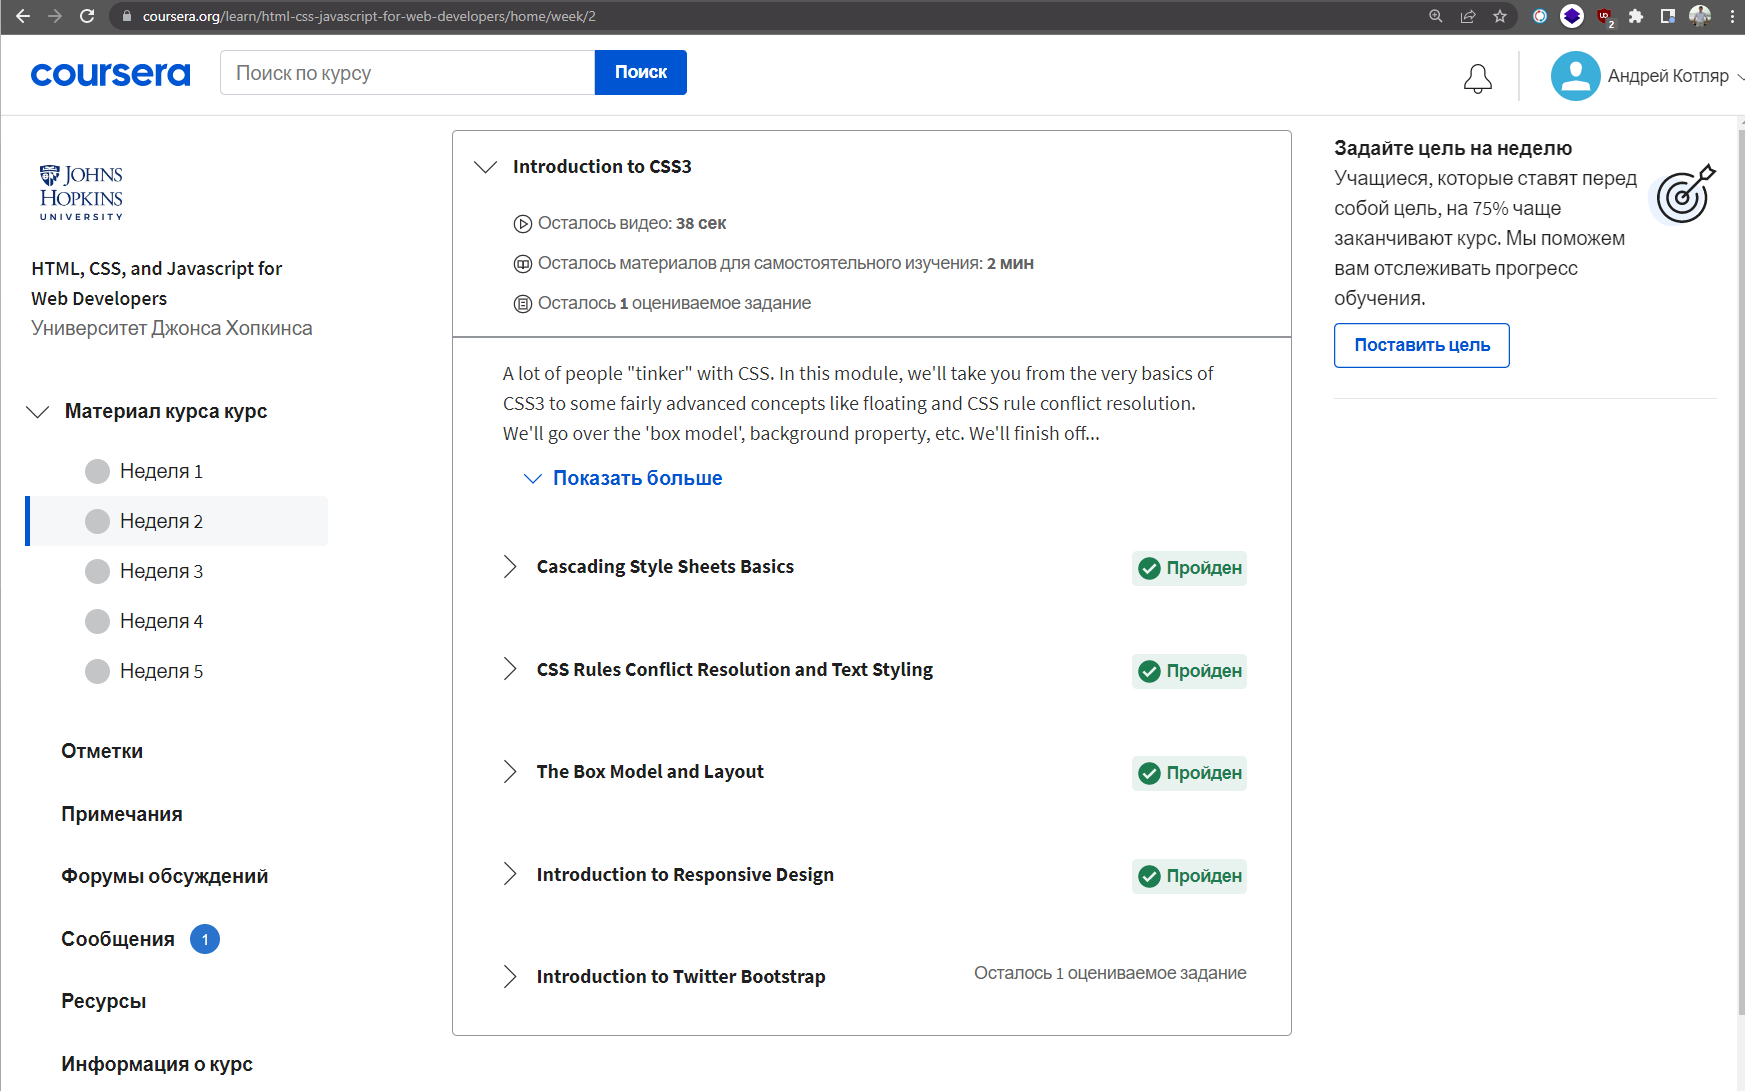Click Поставить цель button
Viewport: 1745px width, 1091px height.
tap(1422, 345)
